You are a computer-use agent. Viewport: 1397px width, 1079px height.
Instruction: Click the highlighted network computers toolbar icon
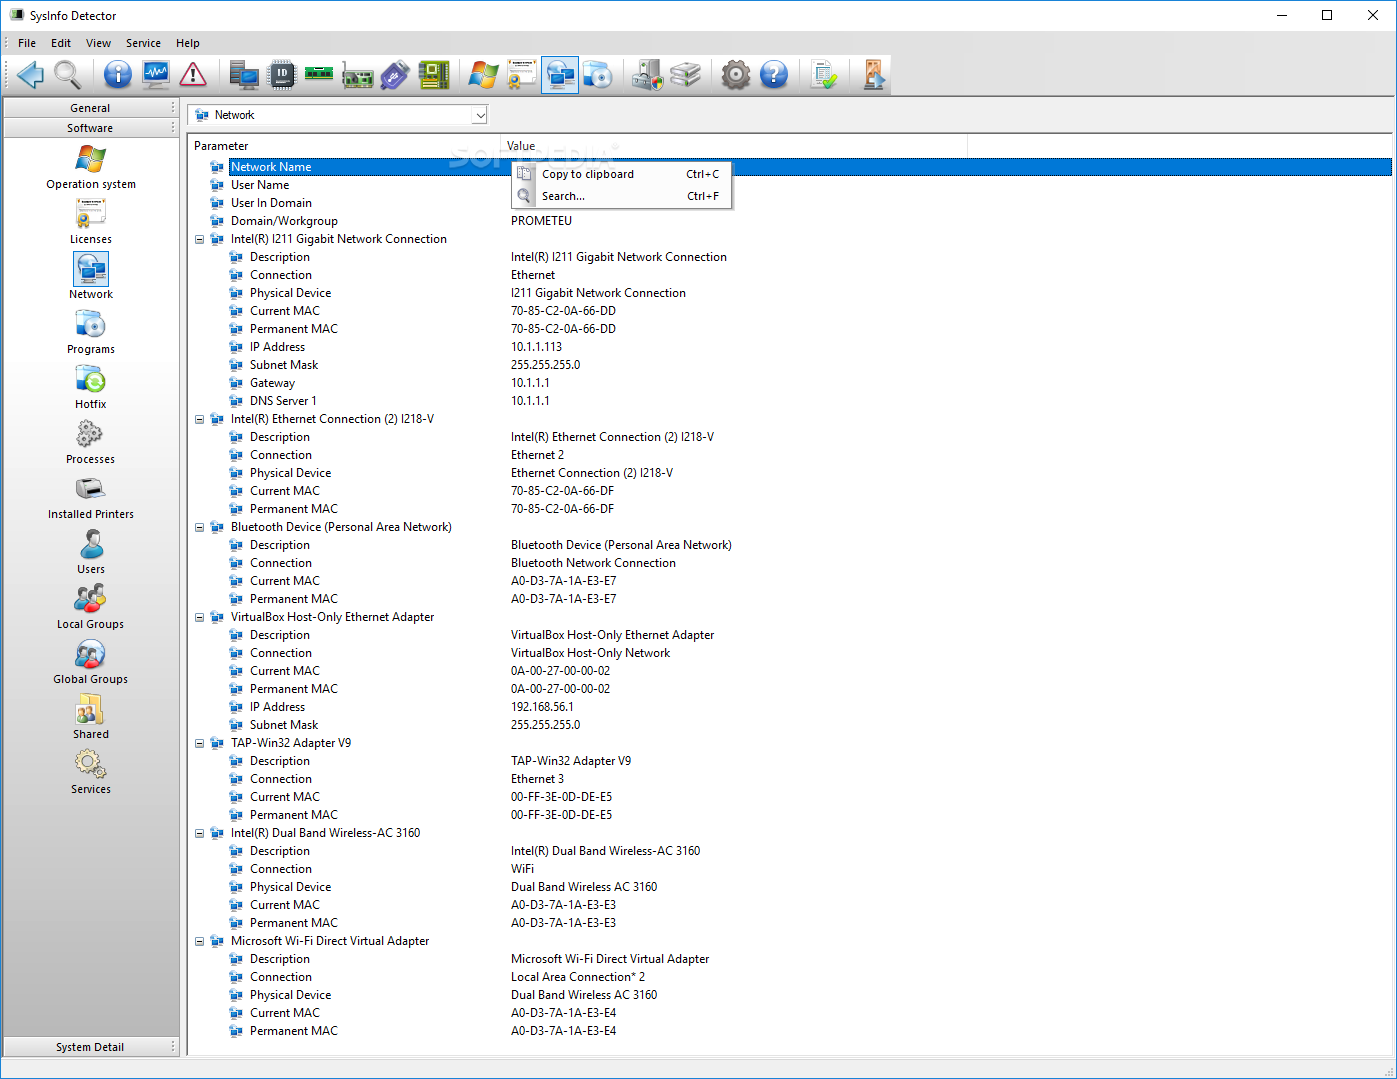560,75
